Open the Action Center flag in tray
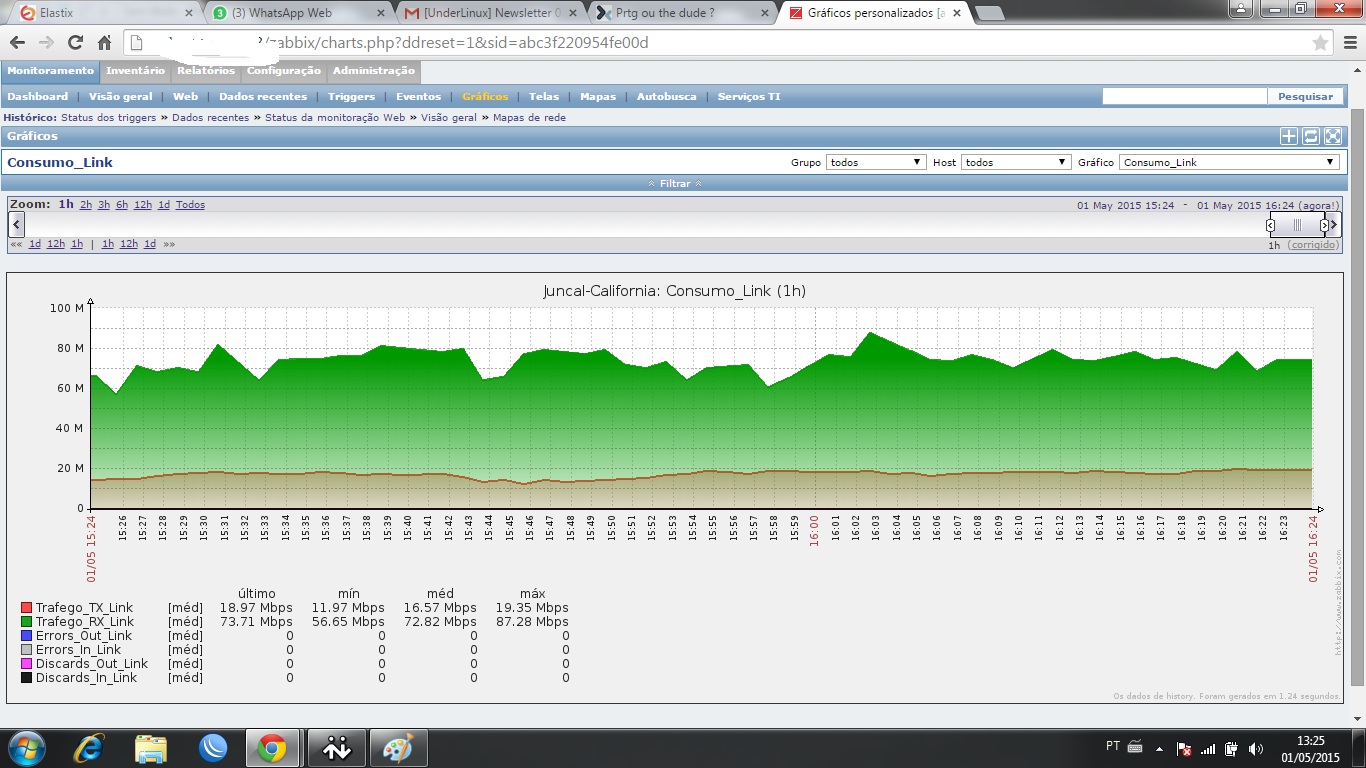This screenshot has width=1366, height=768. click(1184, 748)
